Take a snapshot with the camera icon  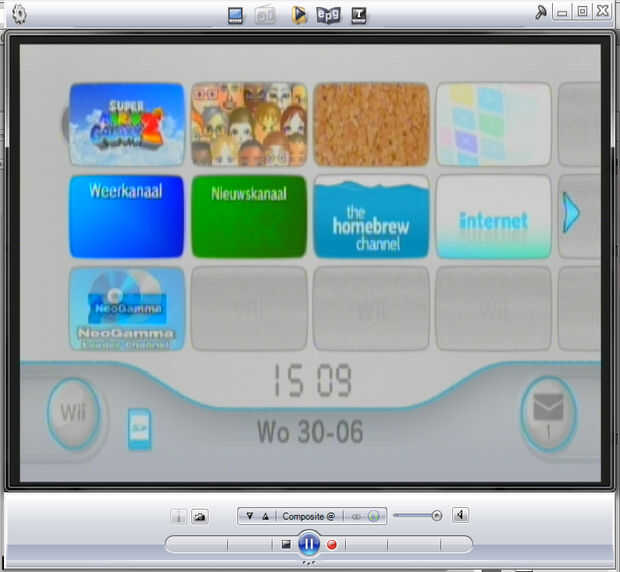[x=199, y=516]
